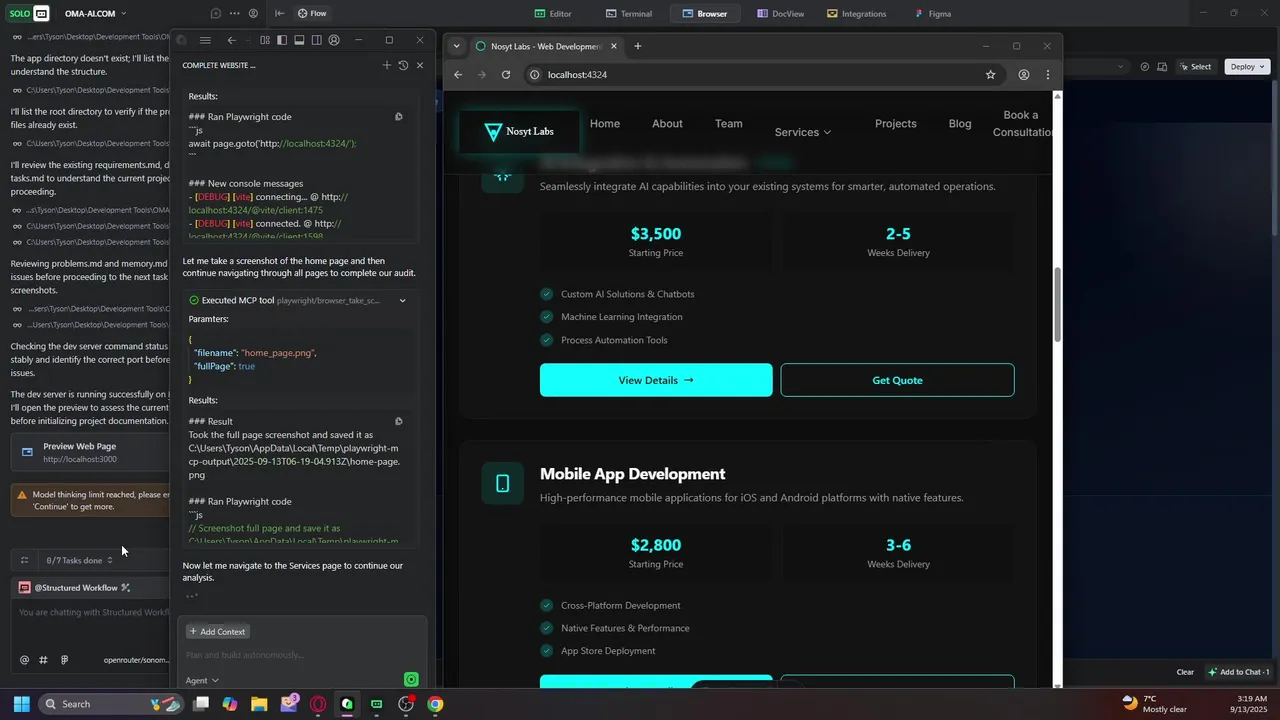Open the Agent mode dropdown
Viewport: 1280px width, 720px height.
[202, 681]
